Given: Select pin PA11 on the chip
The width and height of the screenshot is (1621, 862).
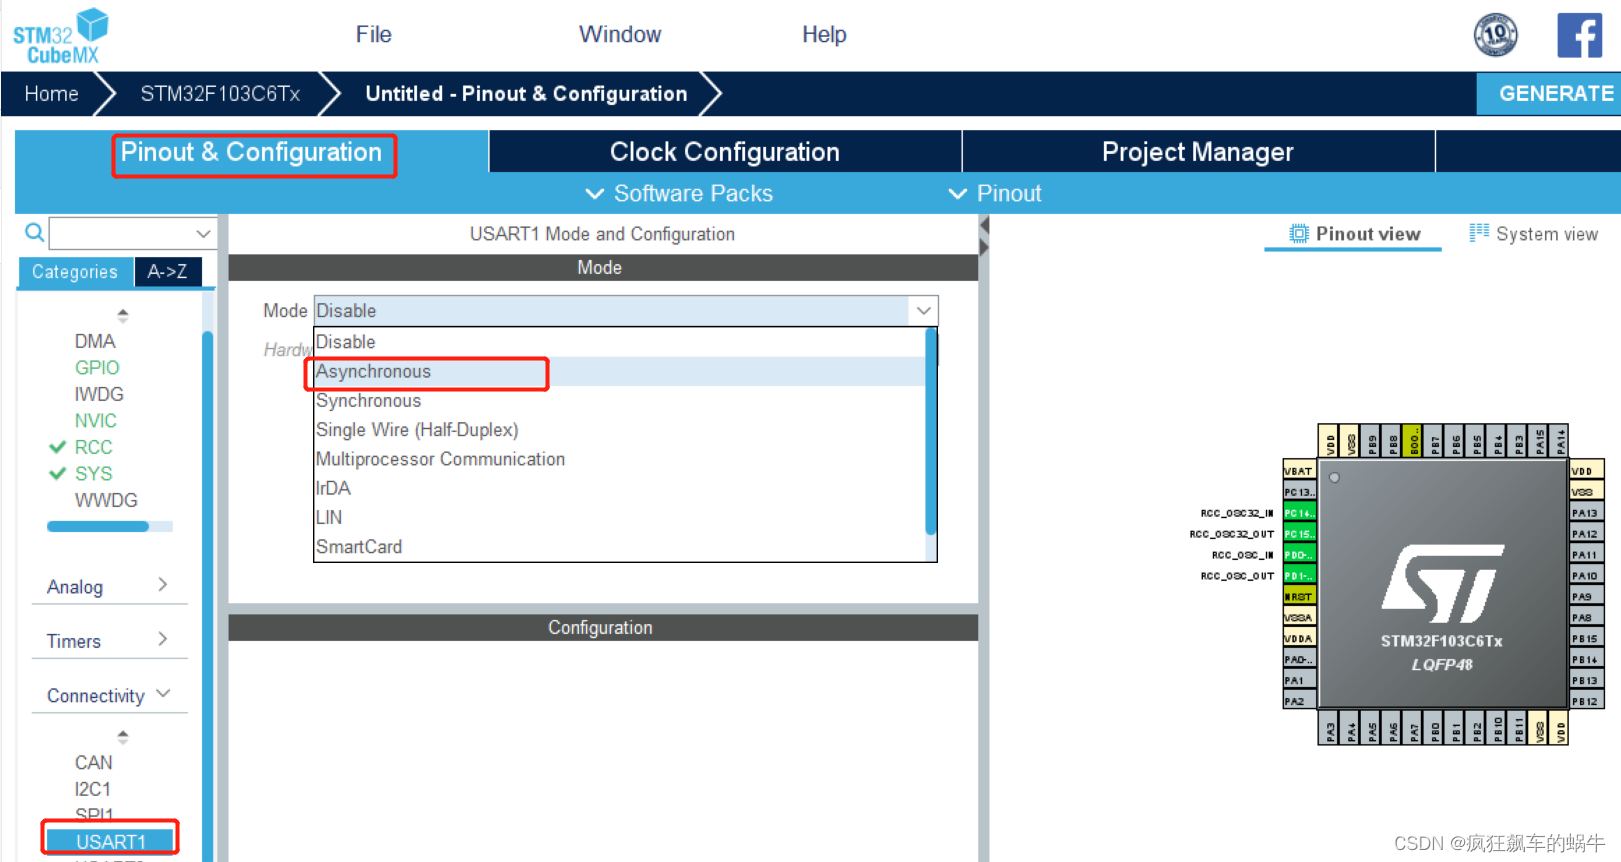Looking at the screenshot, I should click(x=1586, y=554).
